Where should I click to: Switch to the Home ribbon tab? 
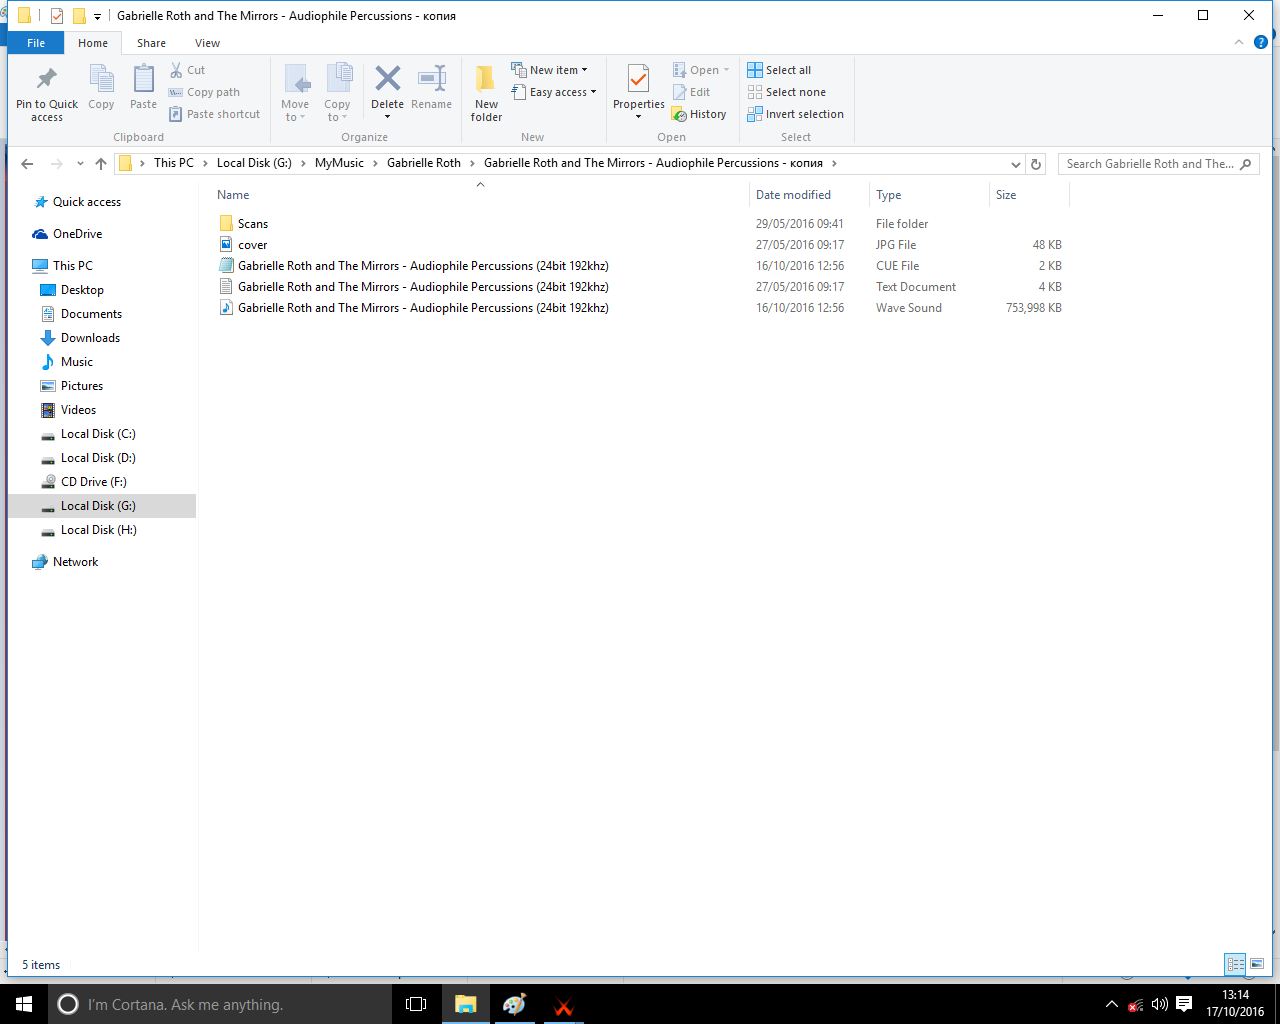coord(93,43)
